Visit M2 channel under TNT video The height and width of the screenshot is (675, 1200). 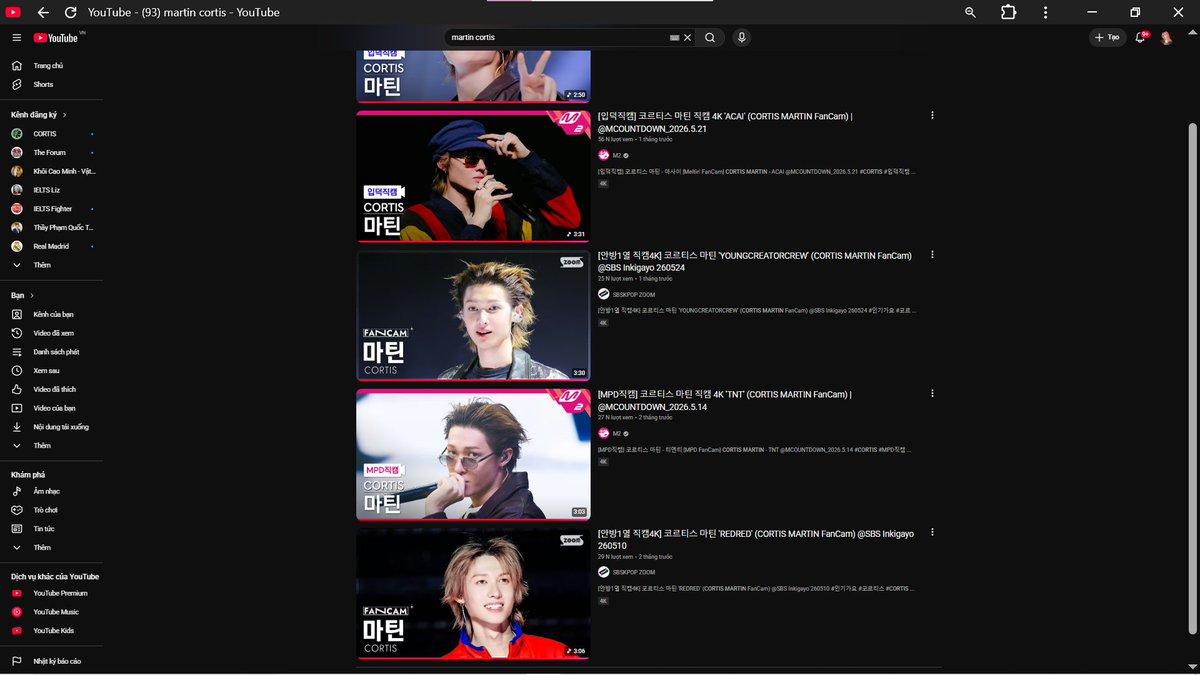(617, 434)
